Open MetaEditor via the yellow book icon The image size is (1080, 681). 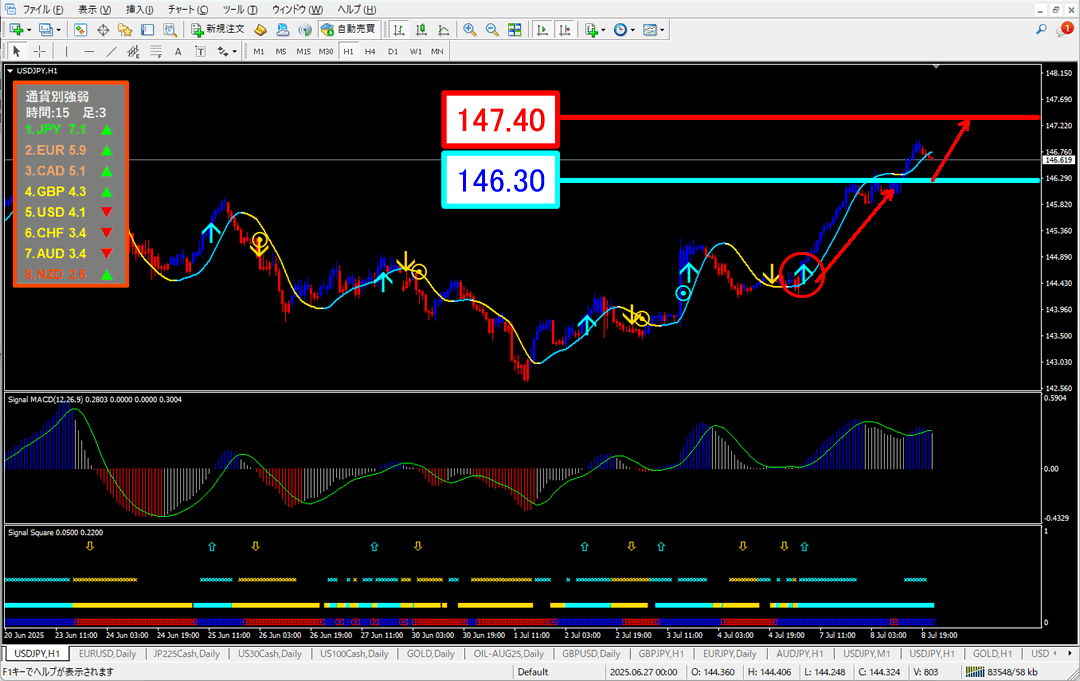[260, 30]
